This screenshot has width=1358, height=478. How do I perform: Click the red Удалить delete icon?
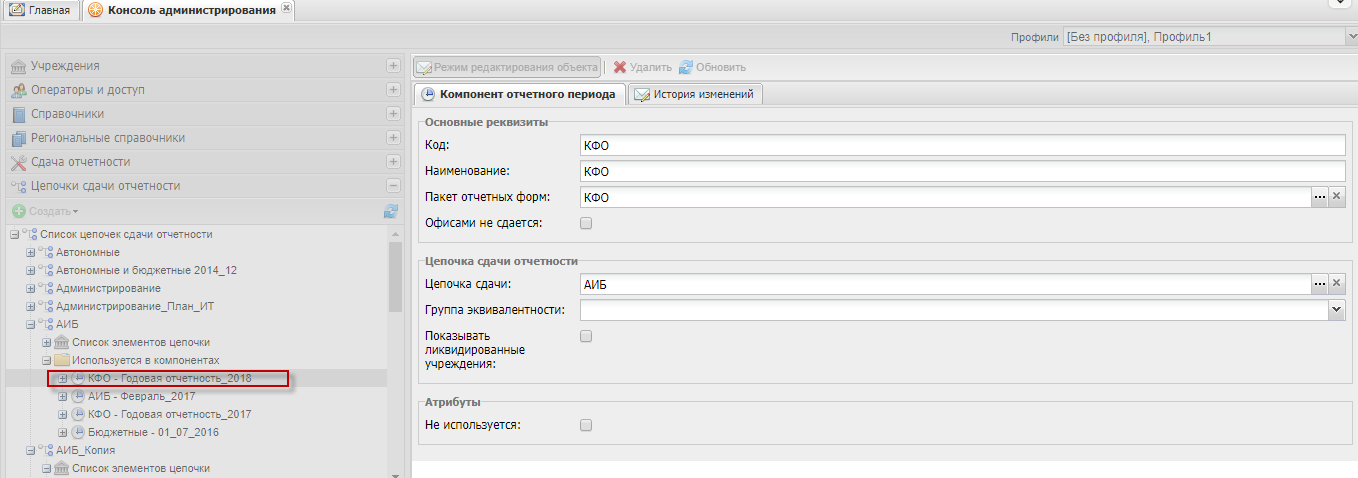coord(620,67)
